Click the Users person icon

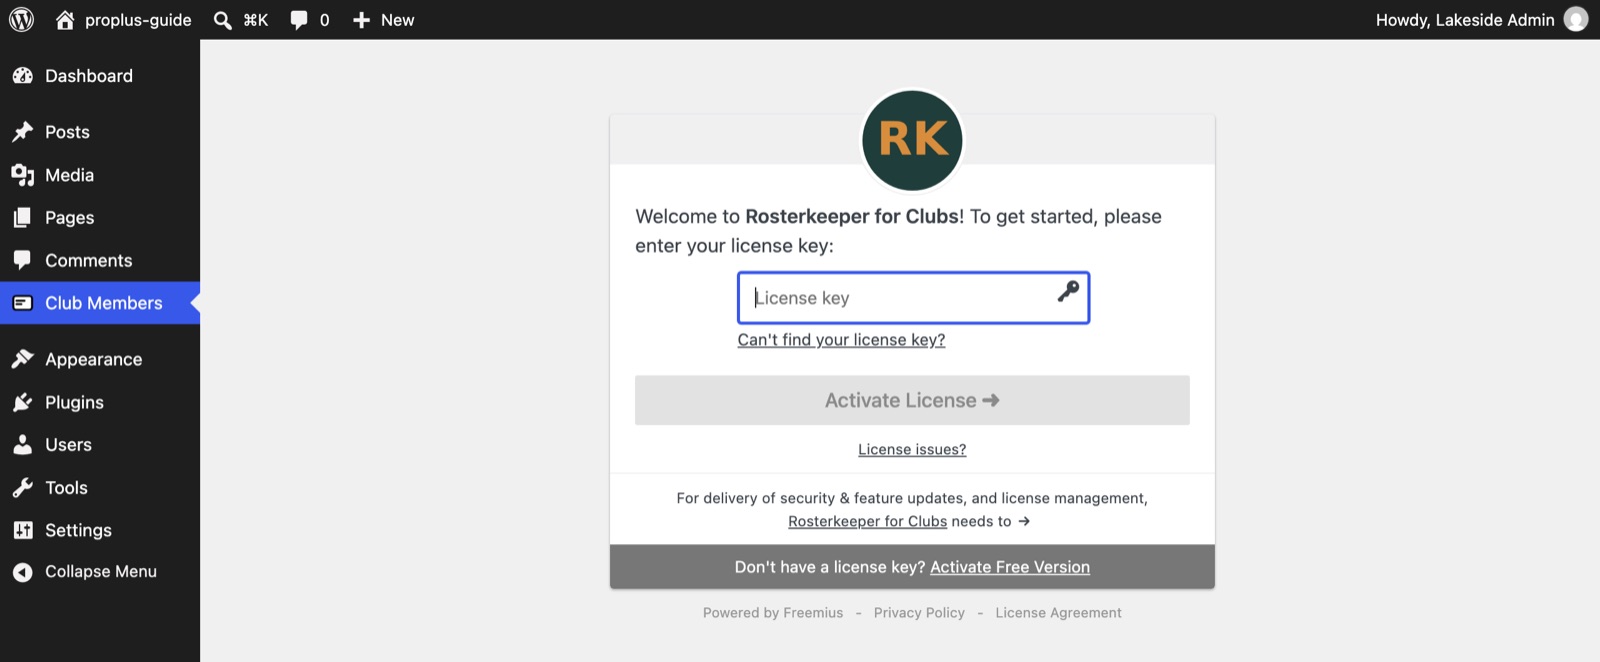[22, 445]
